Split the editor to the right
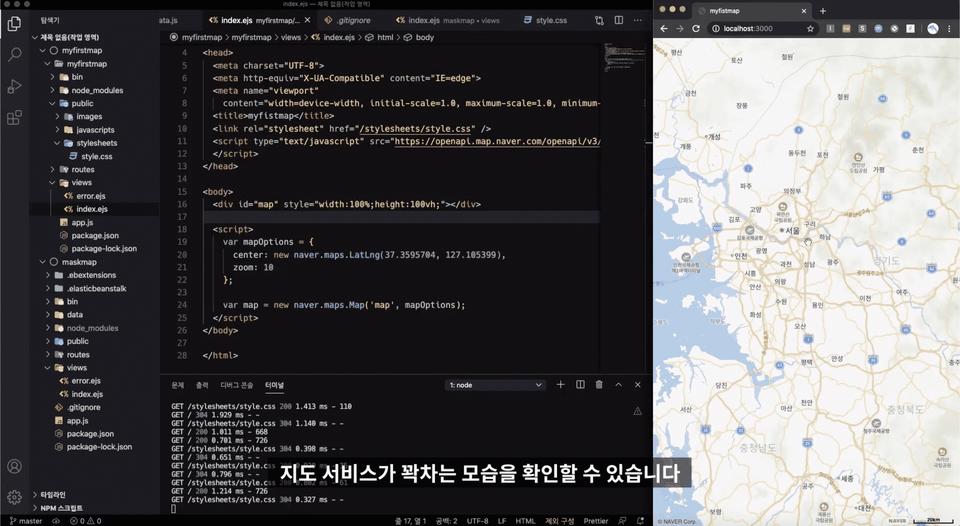This screenshot has width=960, height=526. 618,20
